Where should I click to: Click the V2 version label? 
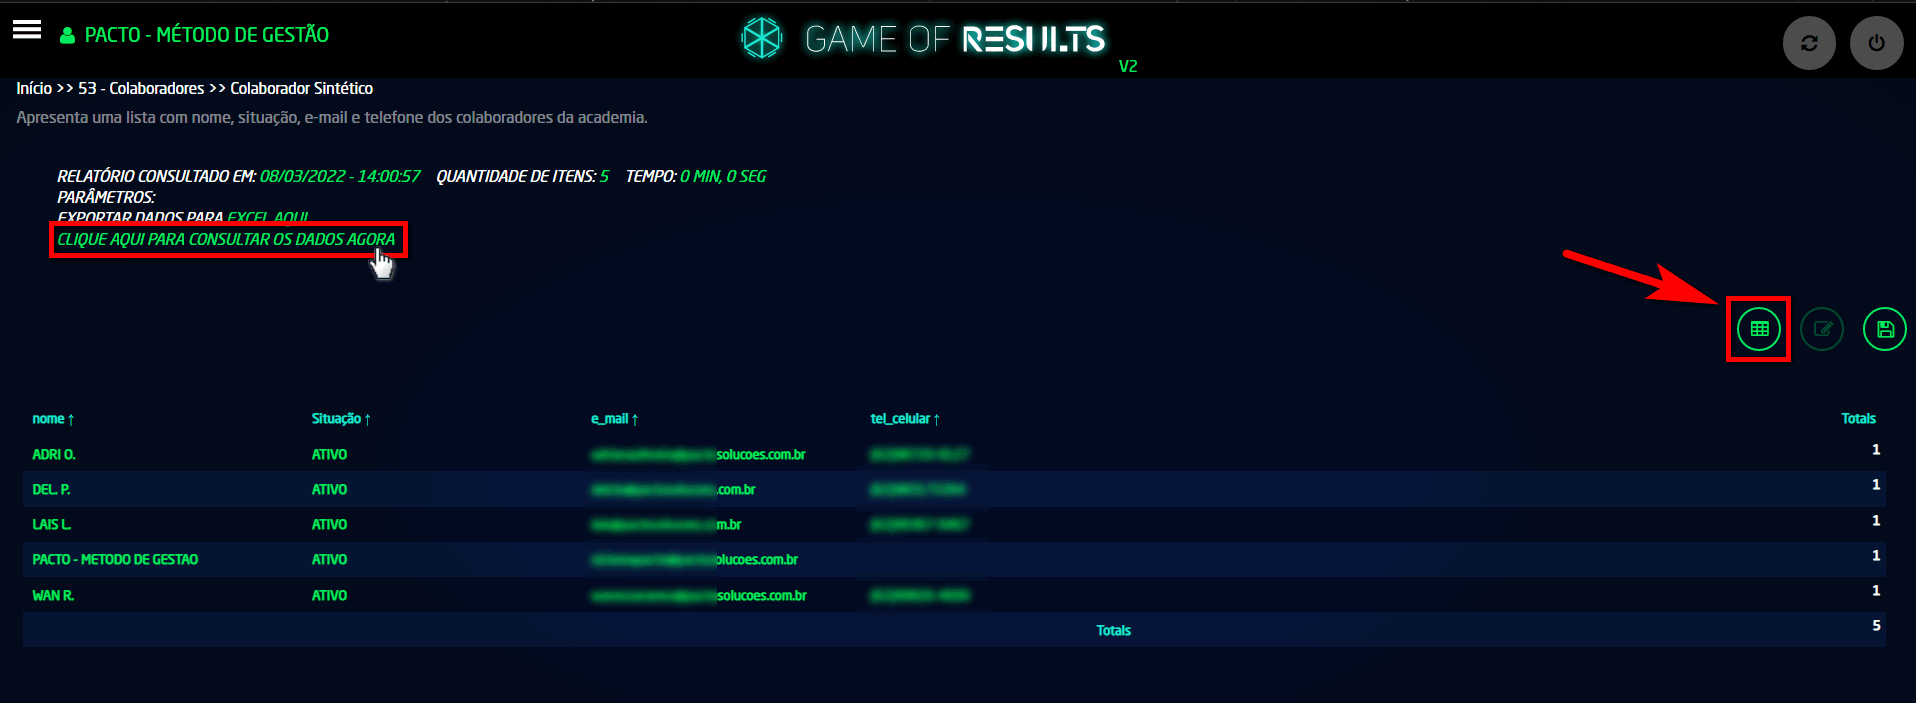click(x=1128, y=66)
